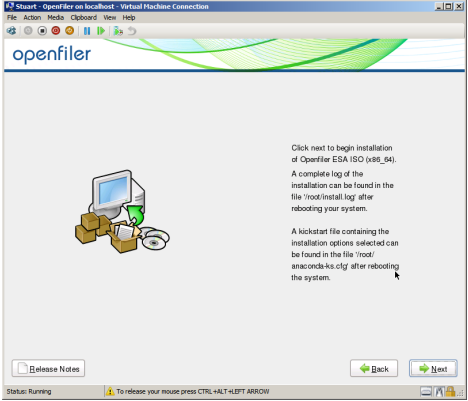Click the installer computer and boxes illustration
468x401 pixels.
coord(122,211)
